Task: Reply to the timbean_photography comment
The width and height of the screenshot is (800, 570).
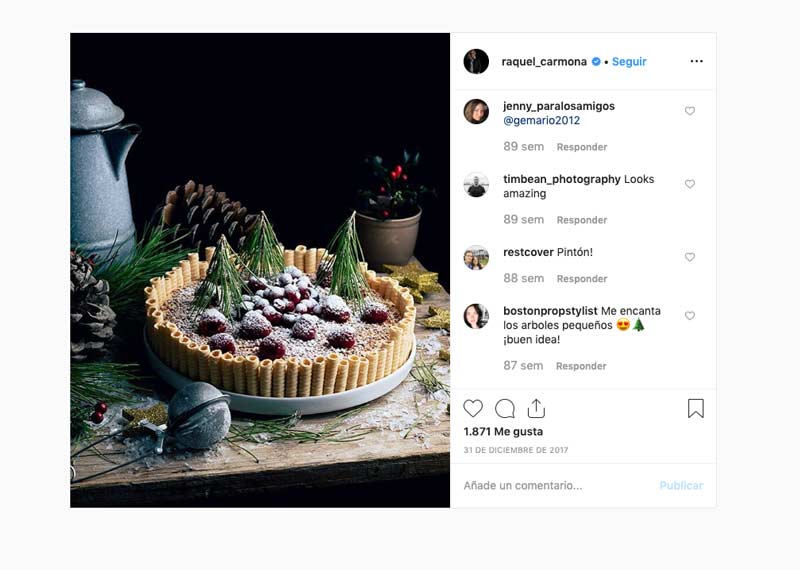Action: coord(582,220)
